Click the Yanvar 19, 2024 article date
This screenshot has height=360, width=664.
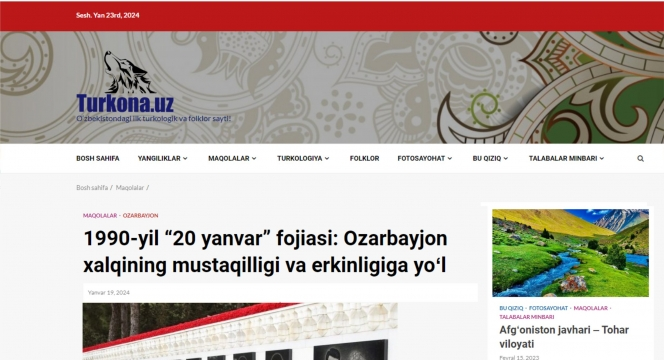pyautogui.click(x=108, y=293)
